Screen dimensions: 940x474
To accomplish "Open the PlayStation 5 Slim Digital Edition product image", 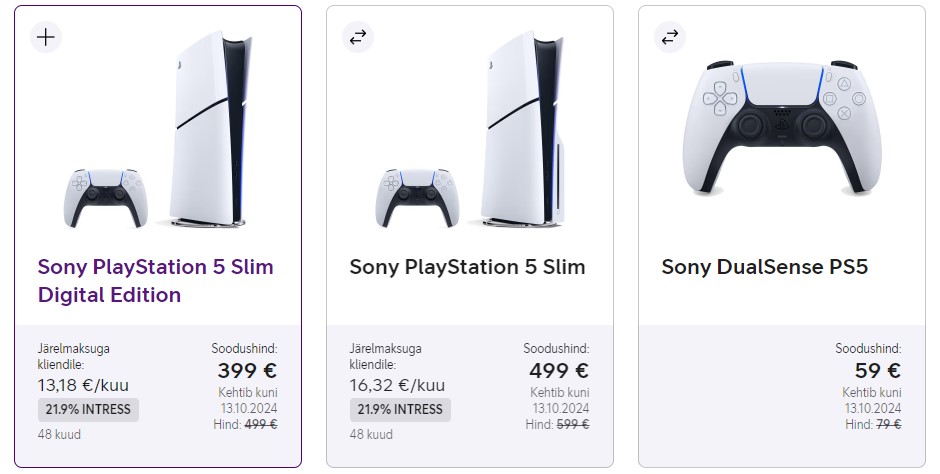I will (158, 129).
